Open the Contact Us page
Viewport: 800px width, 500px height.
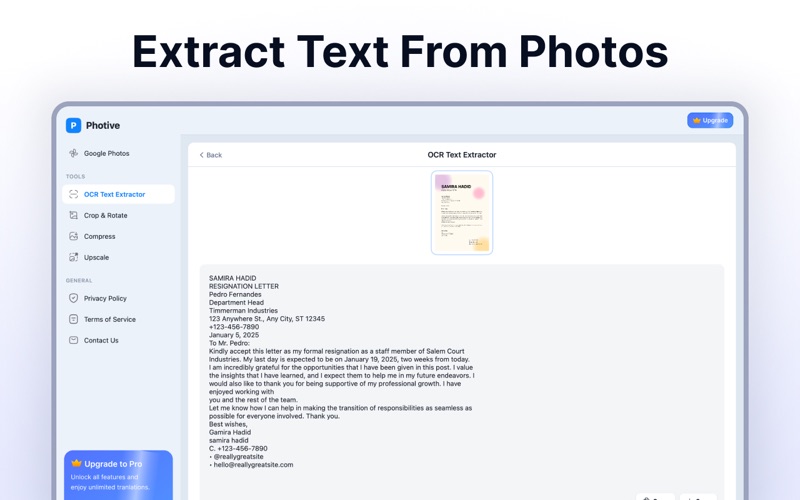pyautogui.click(x=118, y=340)
